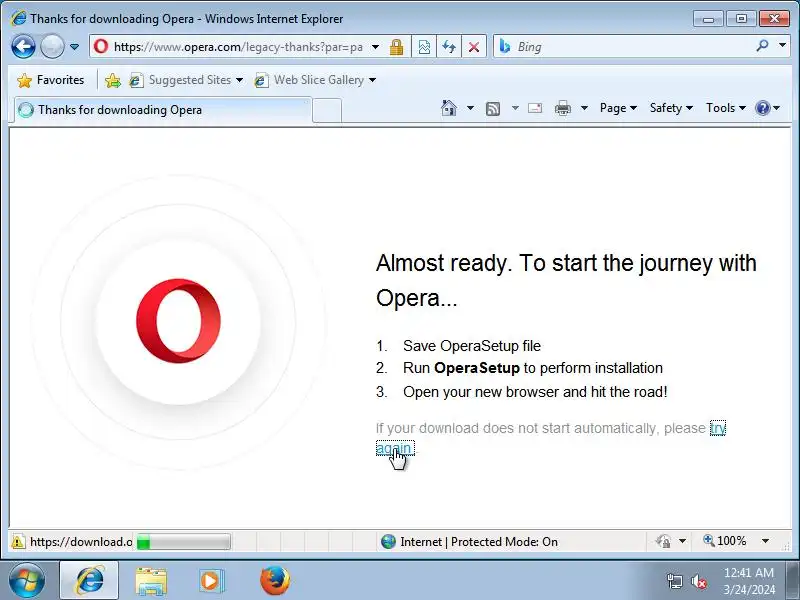
Task: Click the green page loading progress bar
Action: (184, 541)
